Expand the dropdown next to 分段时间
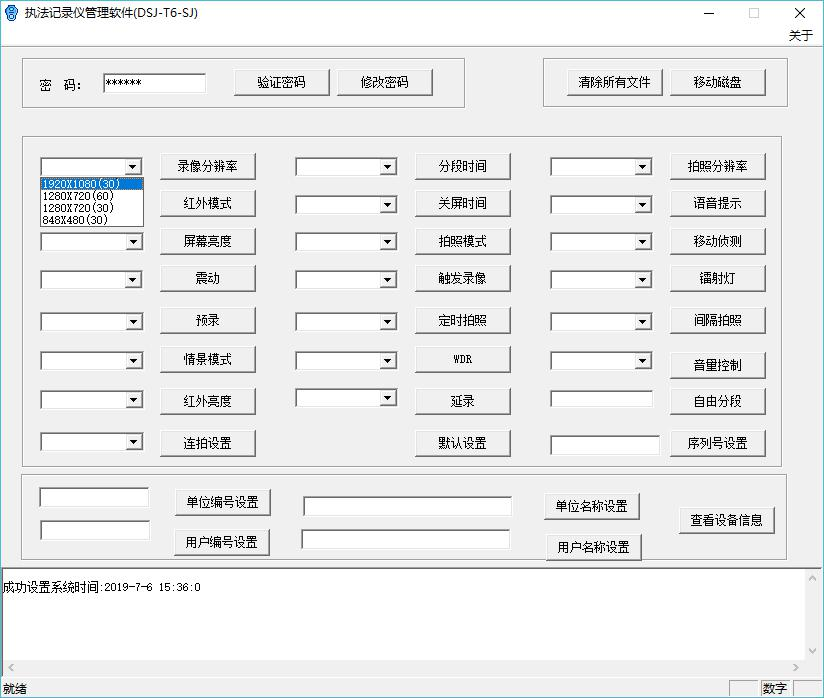824x698 pixels. (x=388, y=167)
